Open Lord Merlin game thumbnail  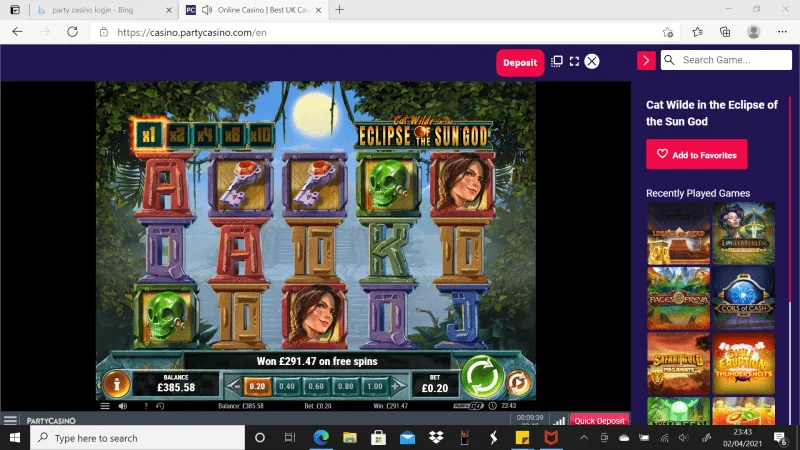pyautogui.click(x=744, y=234)
